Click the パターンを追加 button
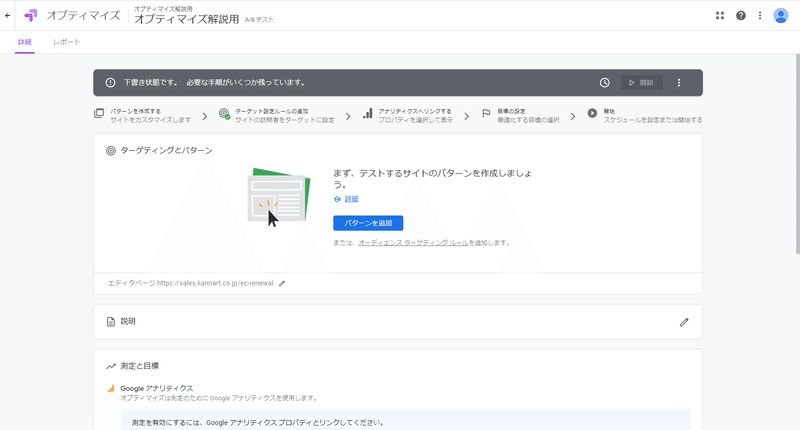 coord(368,223)
